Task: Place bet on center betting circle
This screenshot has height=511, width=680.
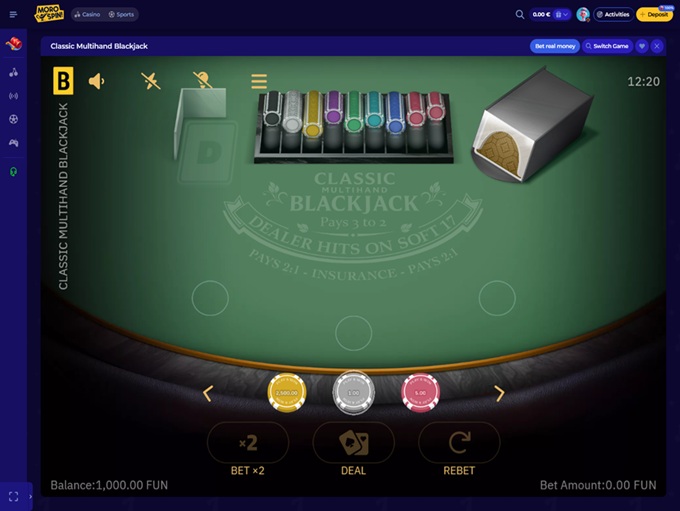Action: pyautogui.click(x=353, y=333)
